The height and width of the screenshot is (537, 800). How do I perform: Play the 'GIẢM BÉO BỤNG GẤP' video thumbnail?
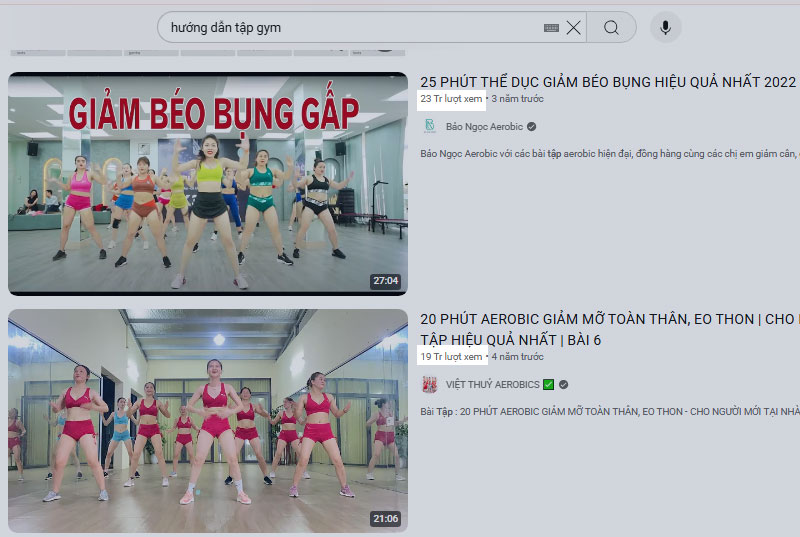[x=208, y=184]
